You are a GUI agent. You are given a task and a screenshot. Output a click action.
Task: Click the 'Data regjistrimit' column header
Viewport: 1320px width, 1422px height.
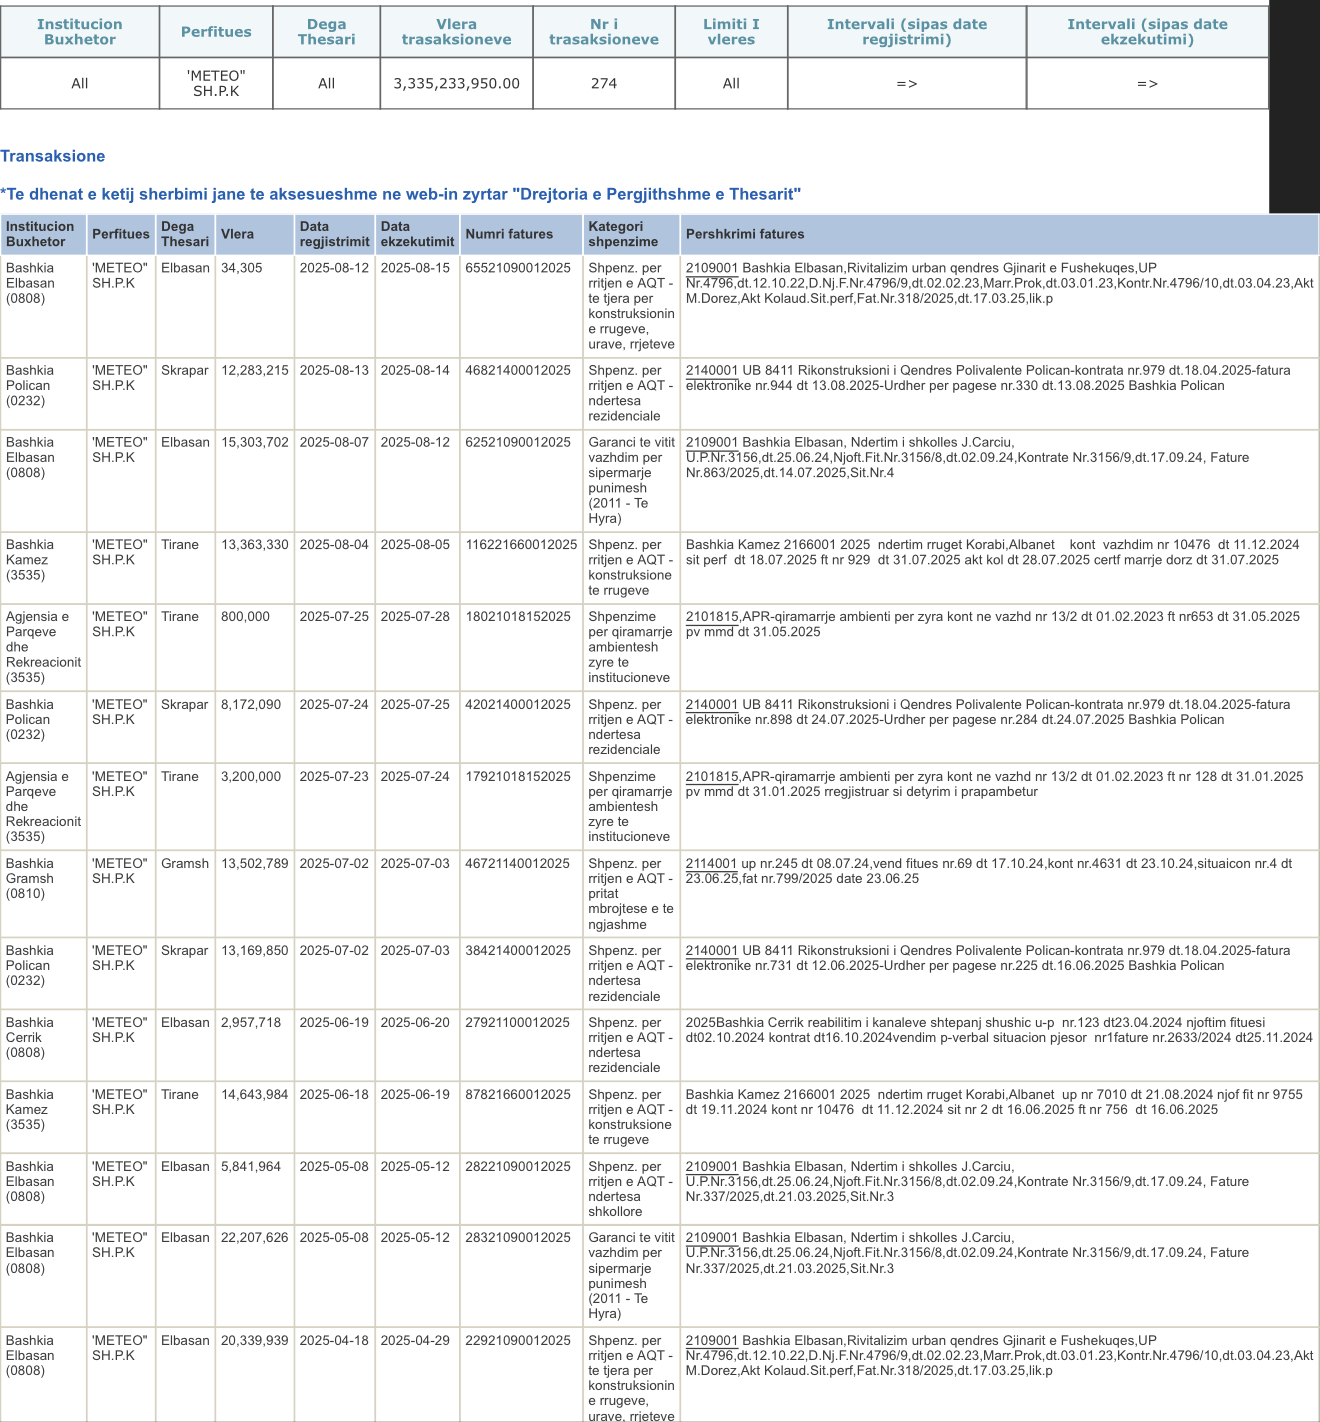point(334,234)
